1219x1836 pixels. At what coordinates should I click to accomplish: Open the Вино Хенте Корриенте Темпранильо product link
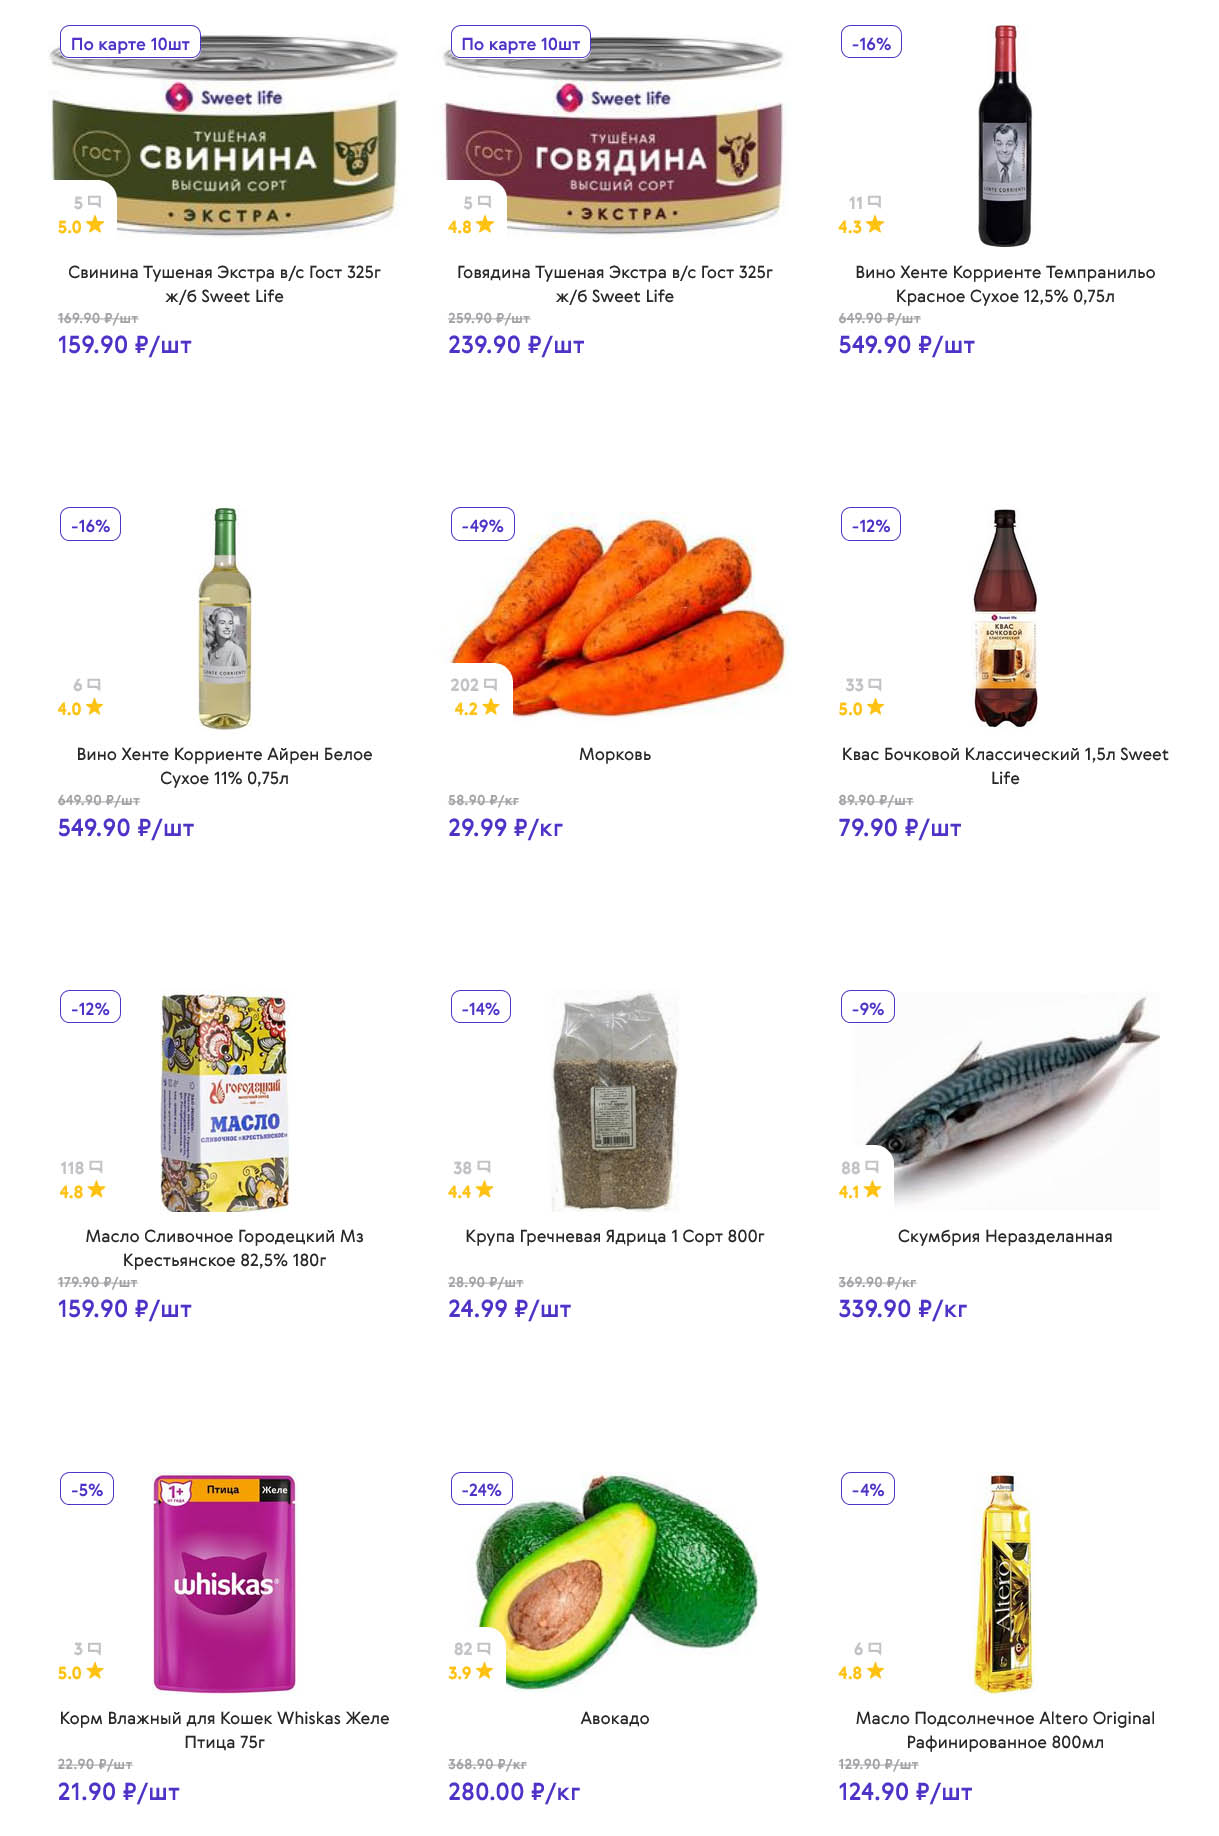[1004, 284]
